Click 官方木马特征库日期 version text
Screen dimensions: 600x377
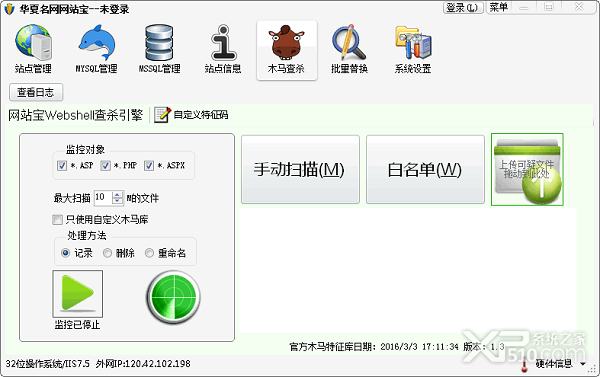tap(397, 347)
